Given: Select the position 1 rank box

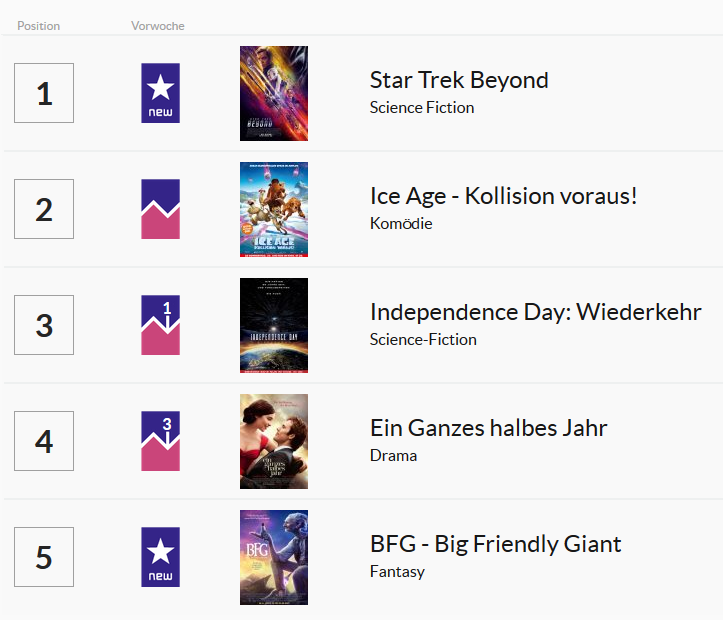Looking at the screenshot, I should (x=44, y=93).
